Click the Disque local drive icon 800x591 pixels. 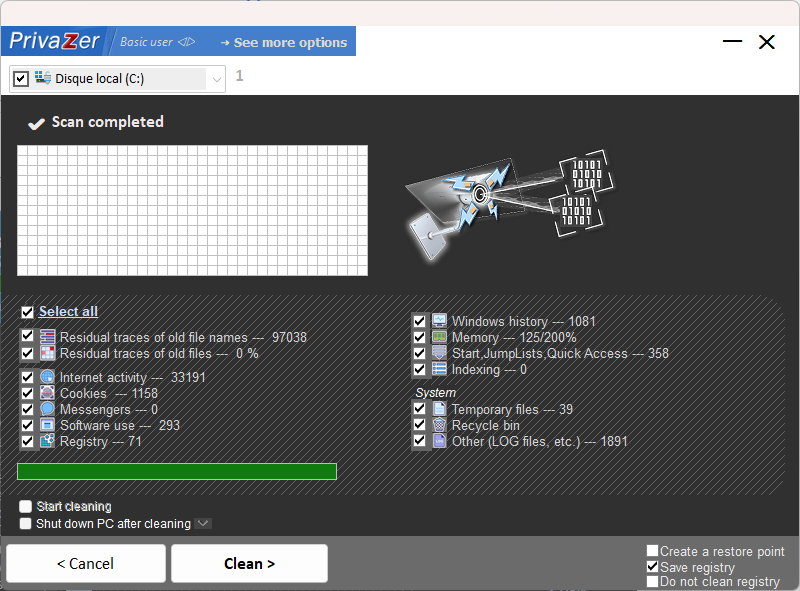(x=43, y=78)
